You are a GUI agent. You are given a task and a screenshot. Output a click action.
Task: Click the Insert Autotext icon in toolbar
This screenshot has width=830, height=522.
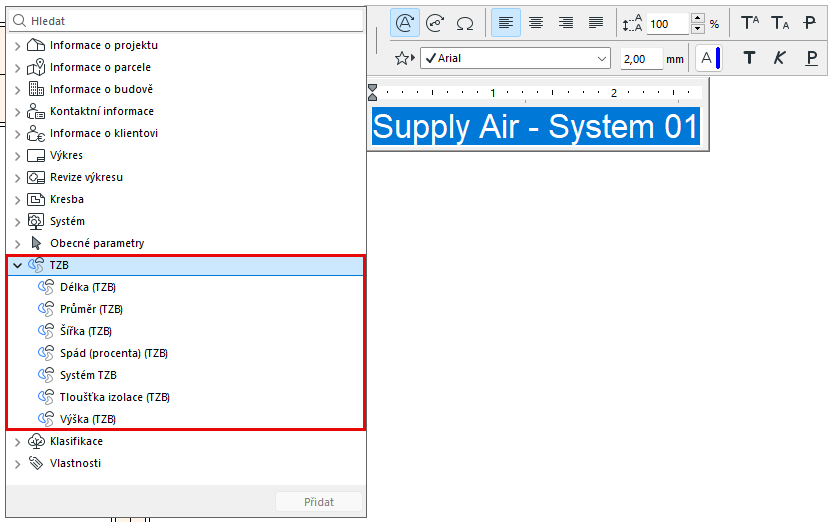coord(405,23)
